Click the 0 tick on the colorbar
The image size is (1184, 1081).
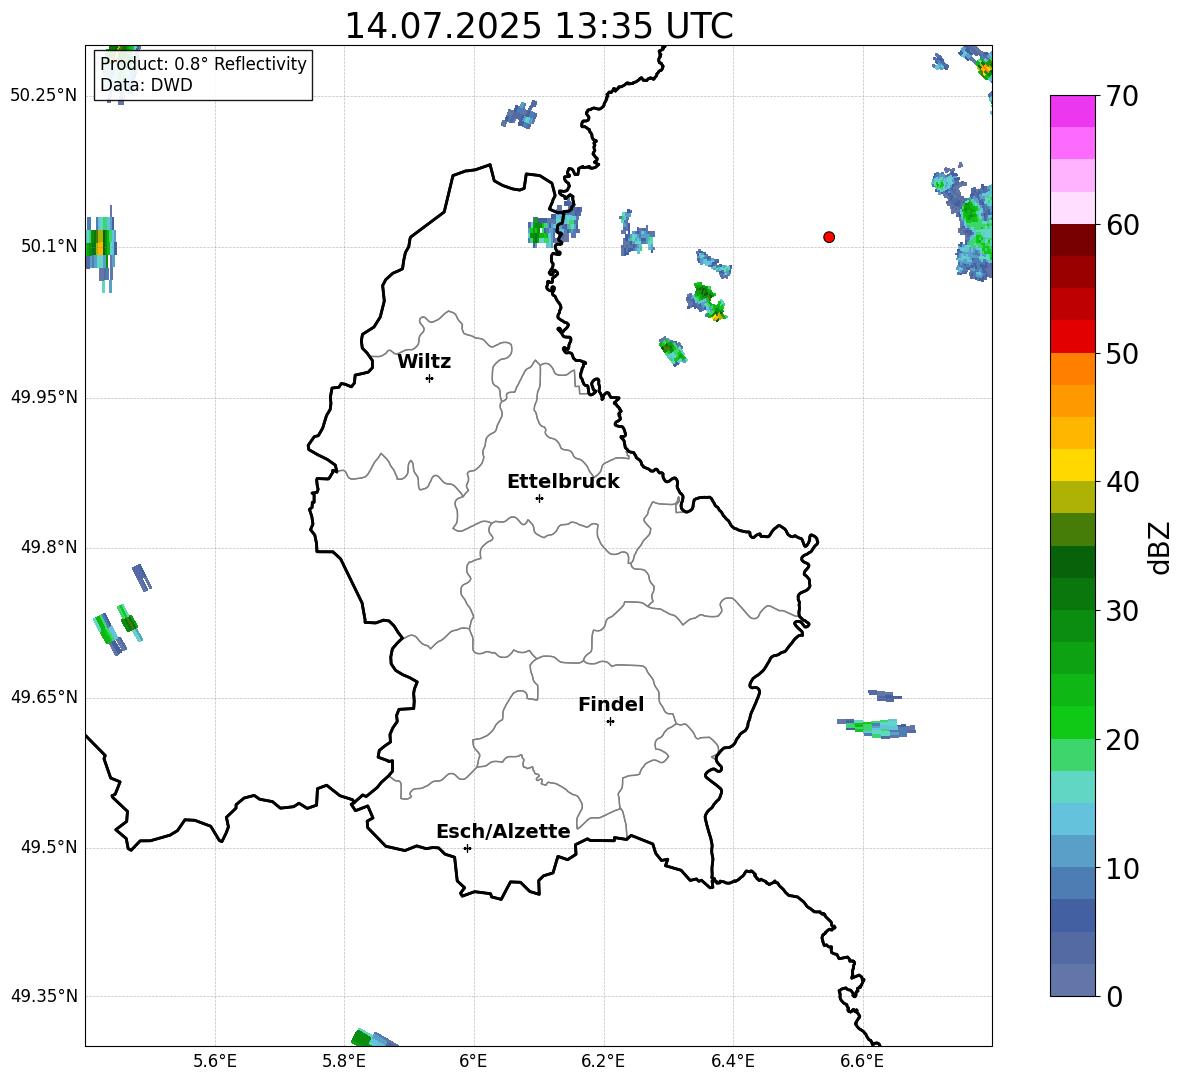(x=1113, y=996)
